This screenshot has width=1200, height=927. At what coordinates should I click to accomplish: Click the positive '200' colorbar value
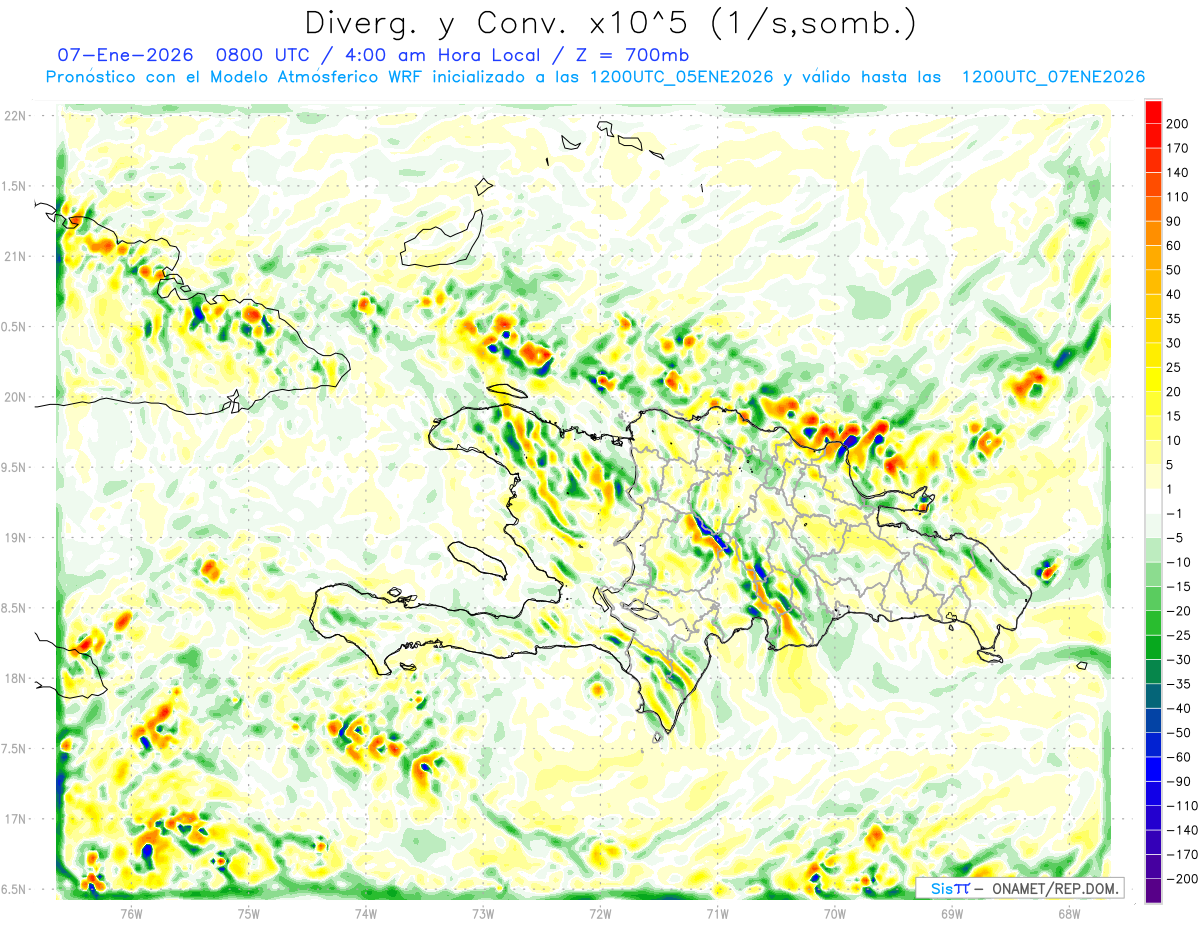pyautogui.click(x=1178, y=124)
